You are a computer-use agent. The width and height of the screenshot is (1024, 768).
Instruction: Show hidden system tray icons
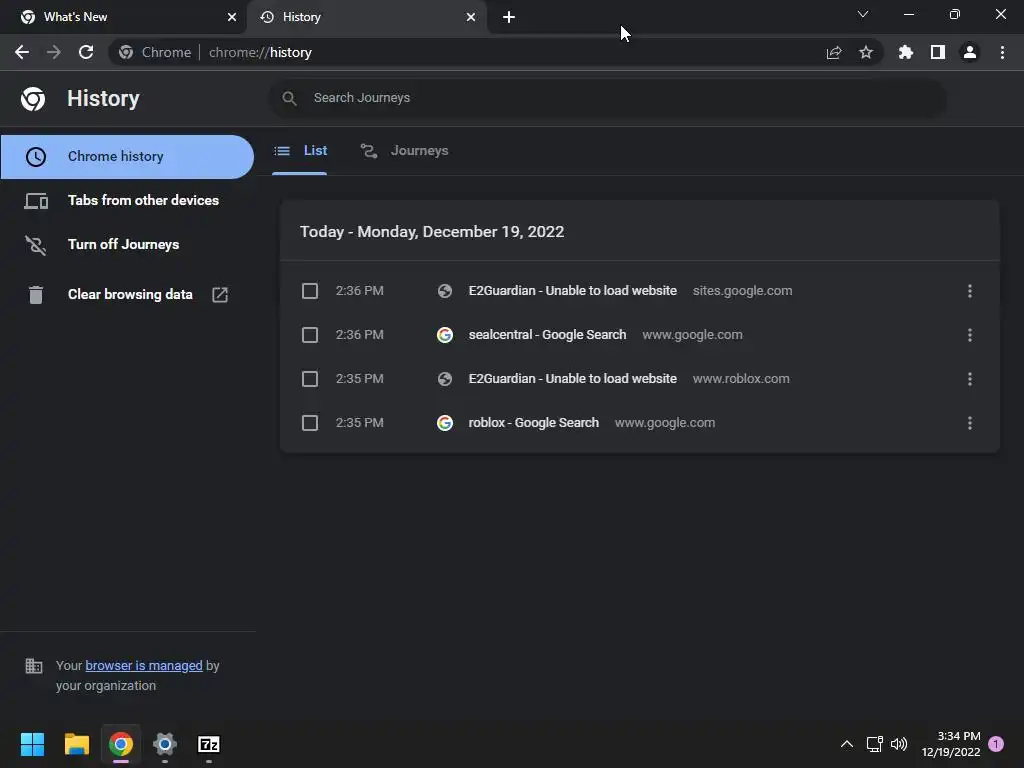[846, 744]
